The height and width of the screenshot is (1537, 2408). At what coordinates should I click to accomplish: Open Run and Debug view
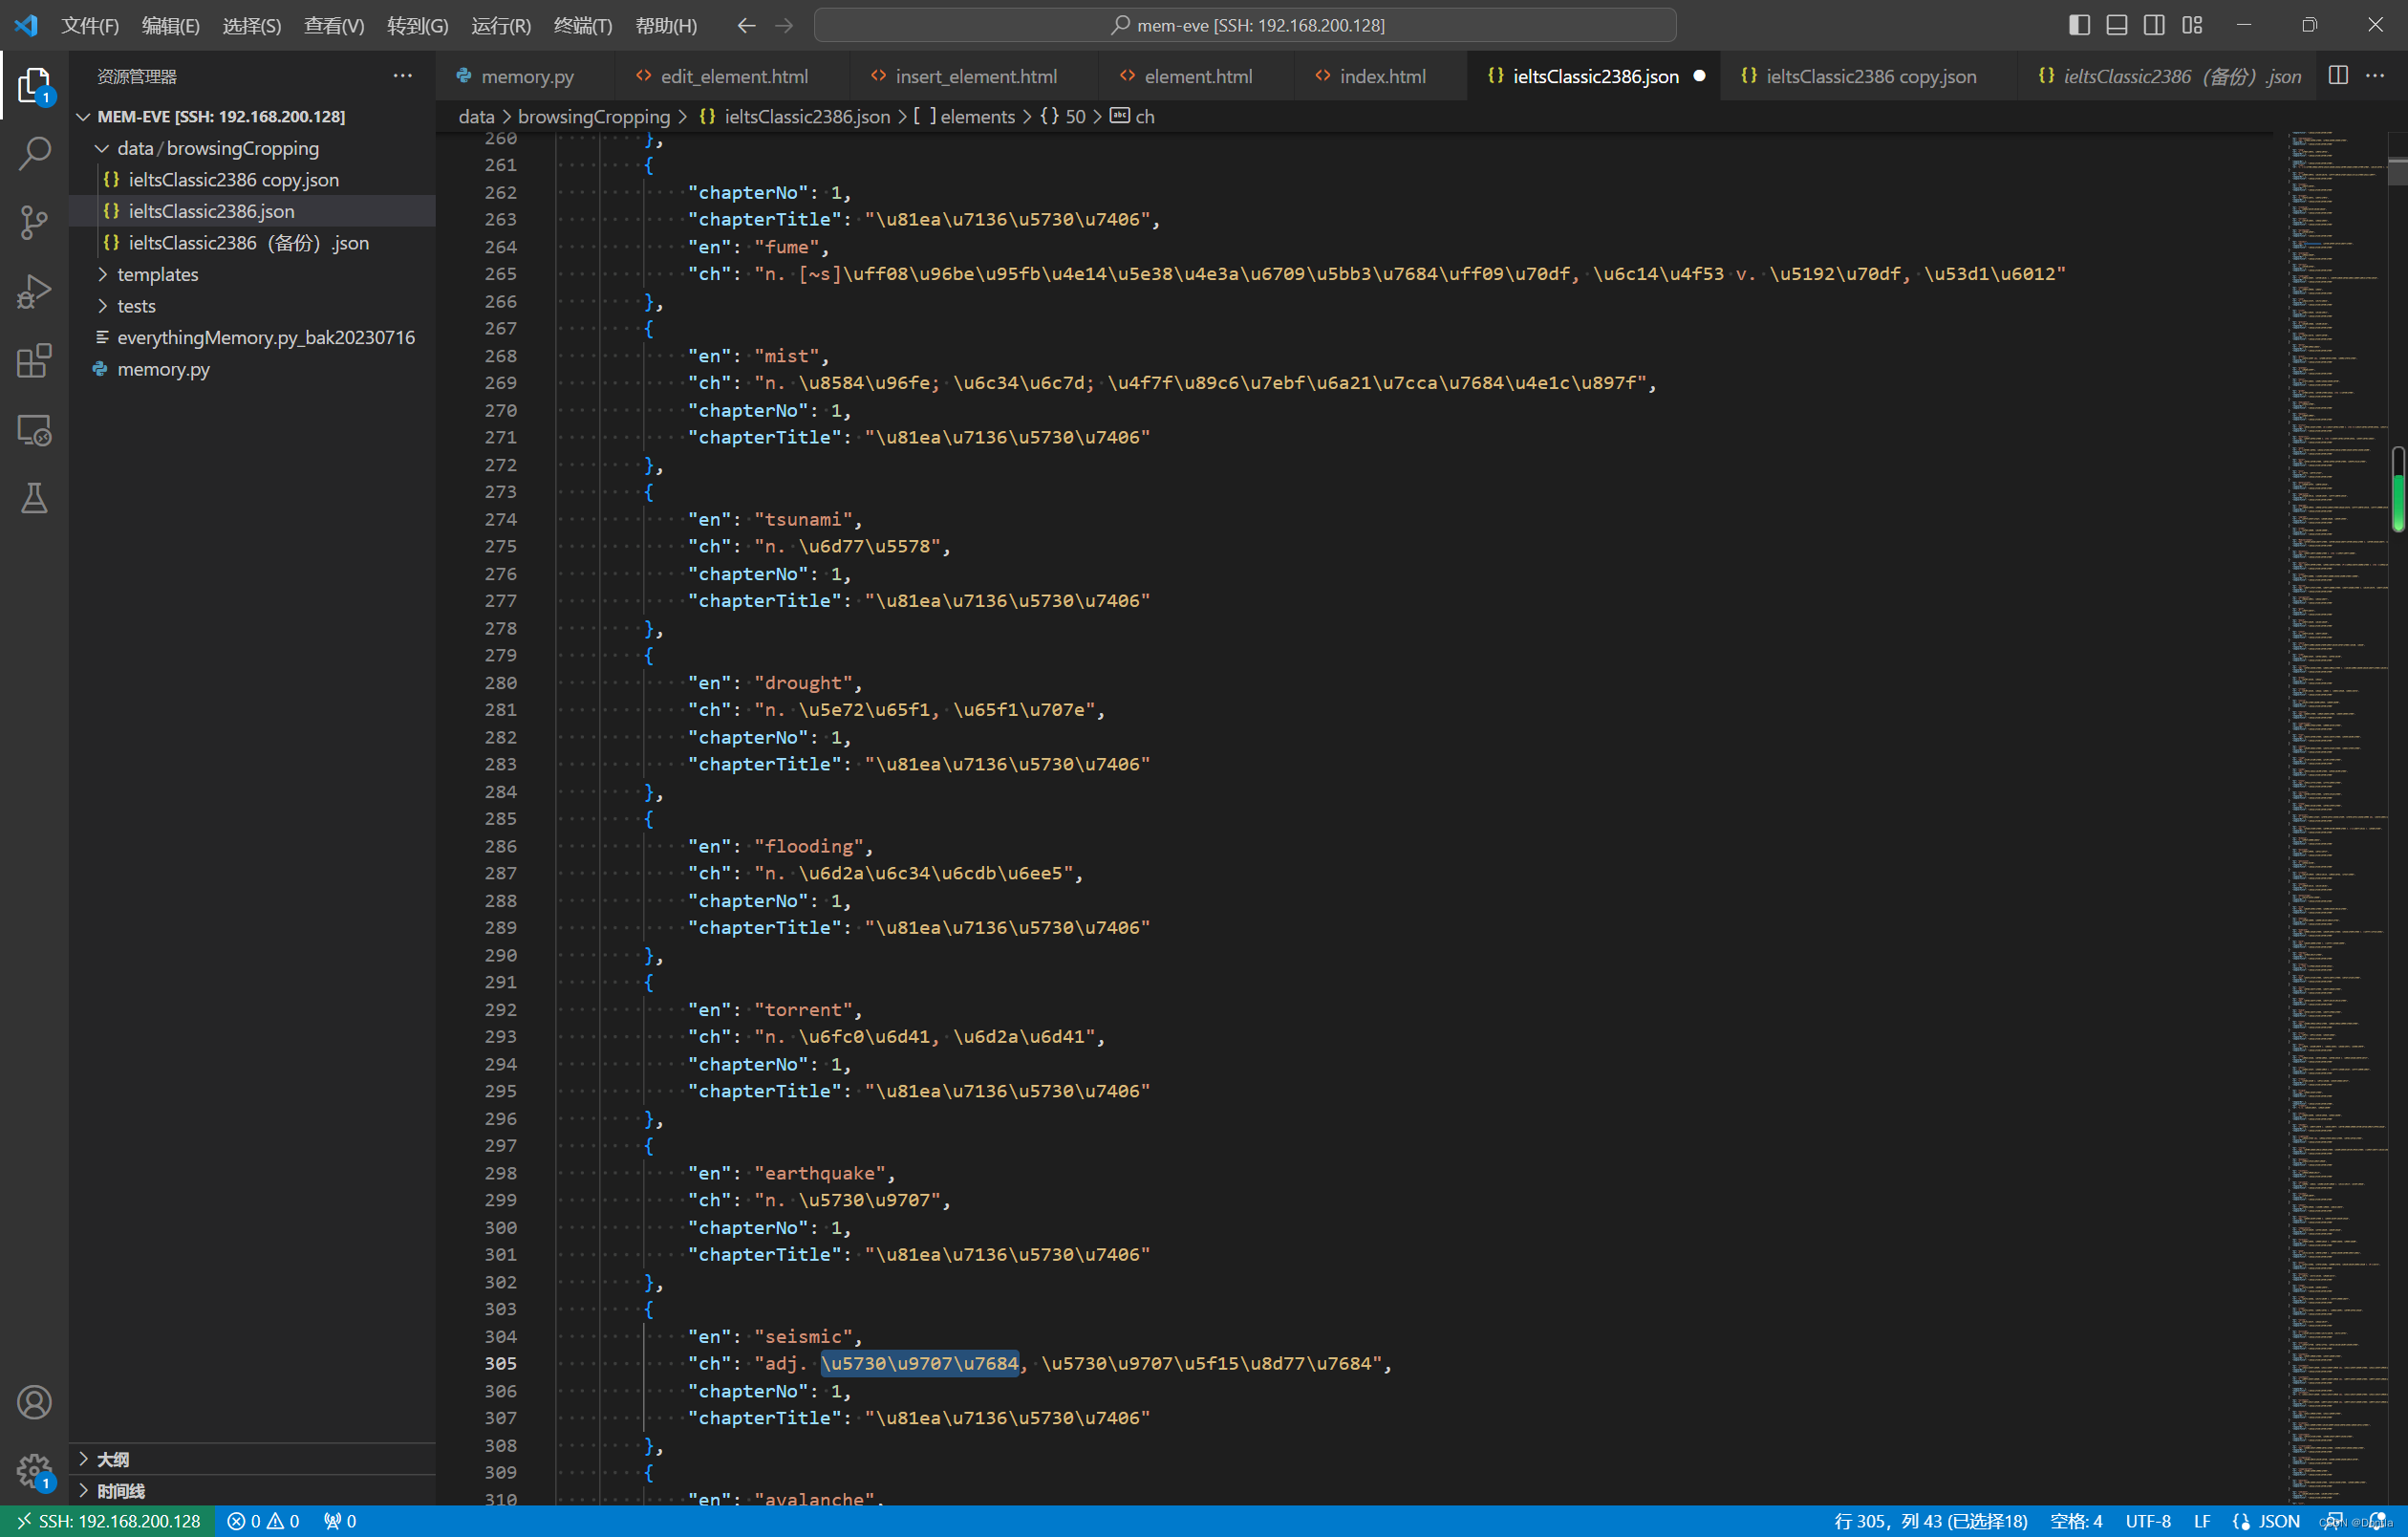[x=34, y=291]
